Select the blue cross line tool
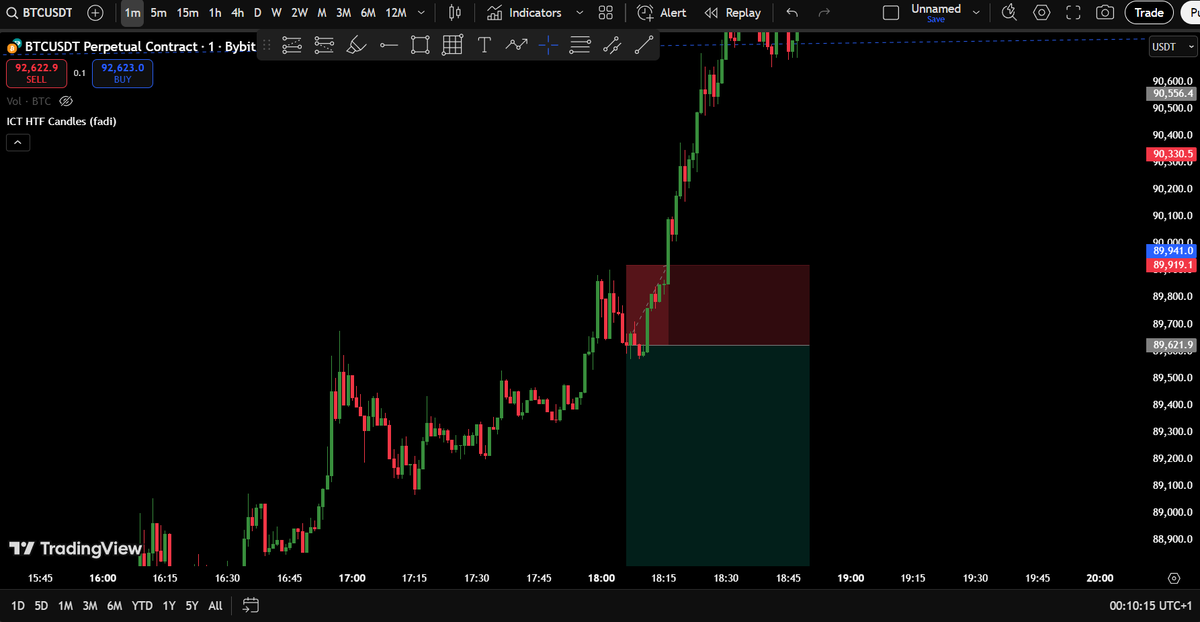The height and width of the screenshot is (622, 1200). [x=548, y=45]
